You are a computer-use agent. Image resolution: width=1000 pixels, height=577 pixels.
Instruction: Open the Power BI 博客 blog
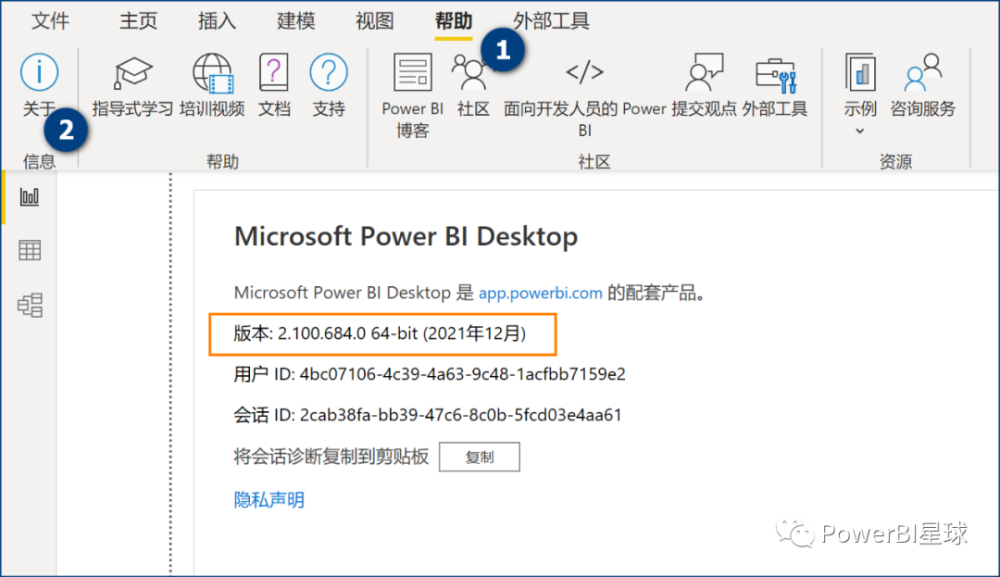[413, 96]
